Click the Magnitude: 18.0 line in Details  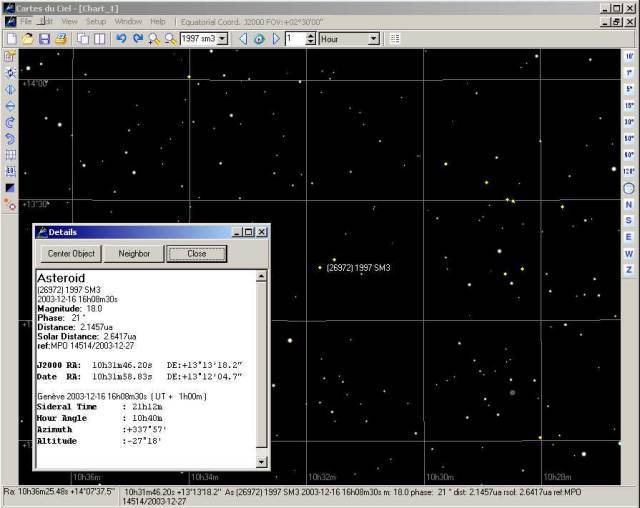click(70, 308)
